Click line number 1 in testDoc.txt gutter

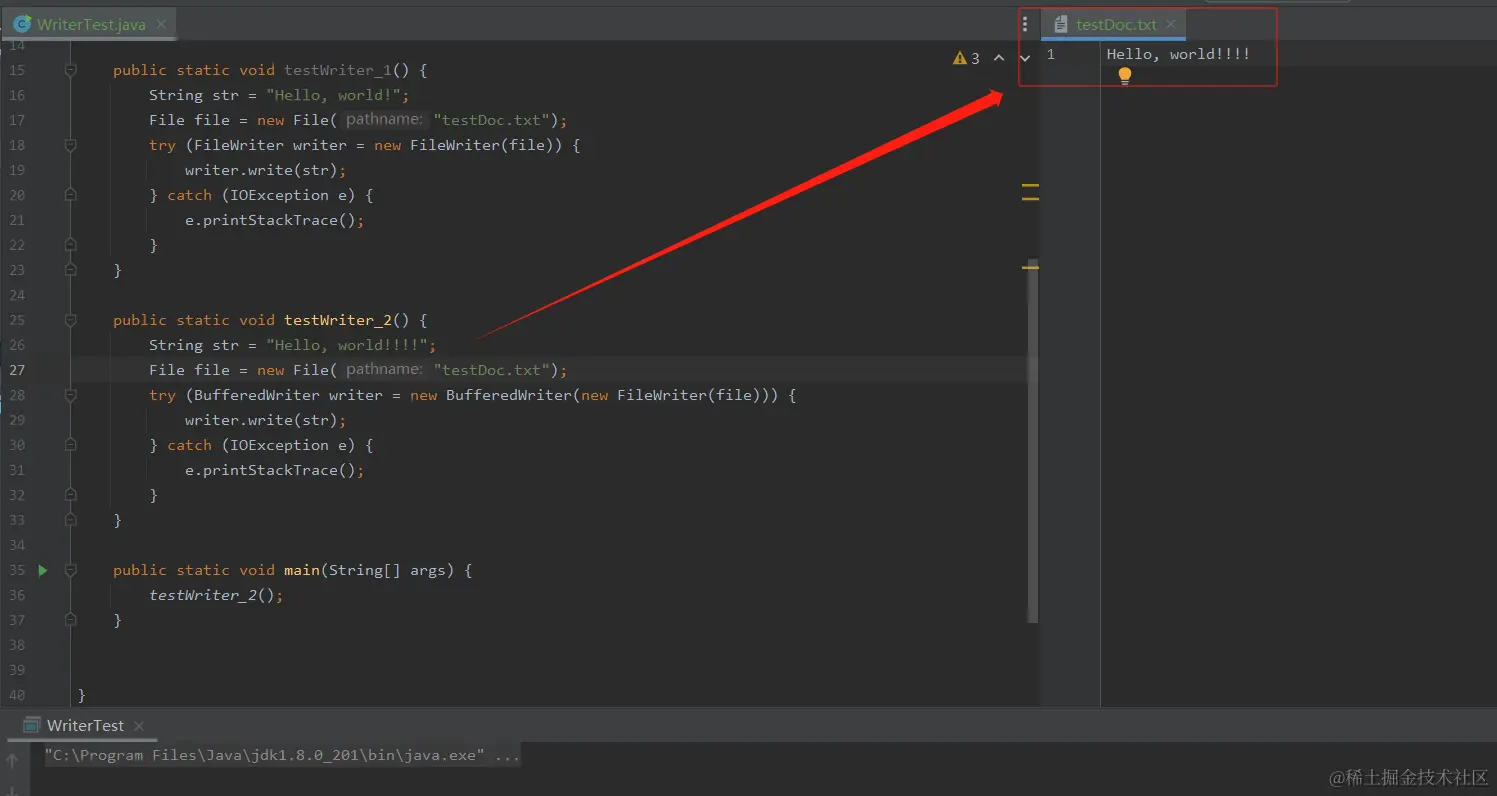point(1050,54)
